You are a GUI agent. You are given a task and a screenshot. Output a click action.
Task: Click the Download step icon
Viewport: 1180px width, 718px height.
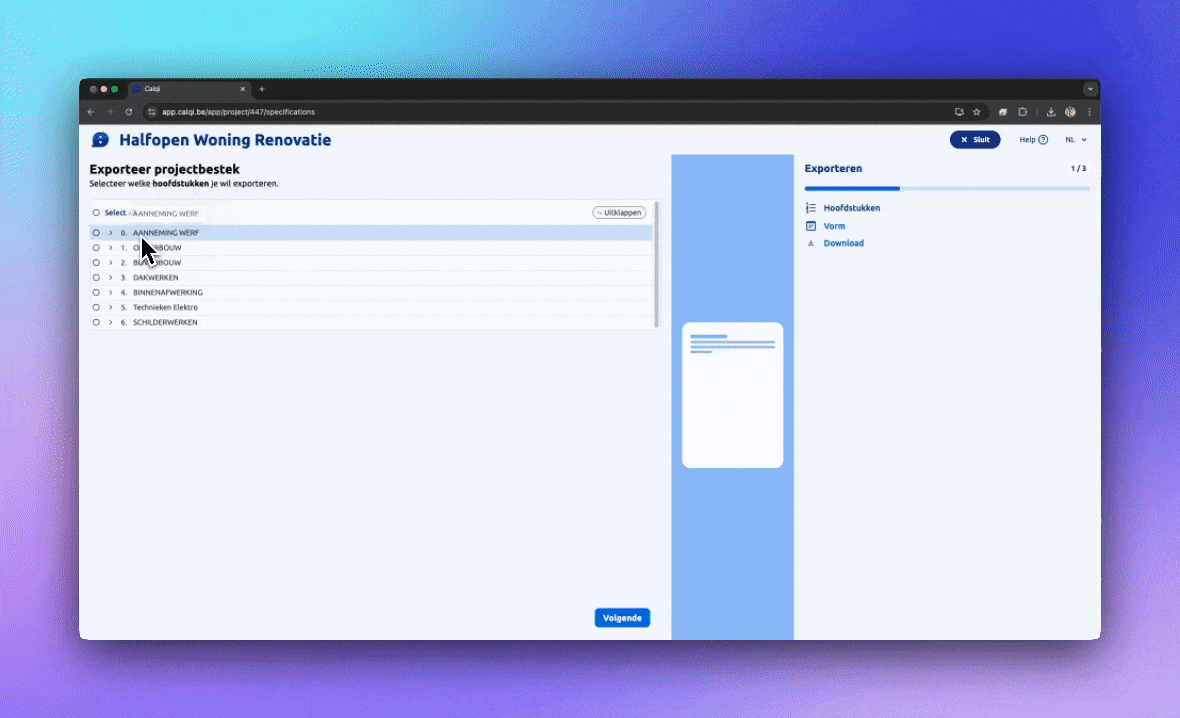pos(811,243)
